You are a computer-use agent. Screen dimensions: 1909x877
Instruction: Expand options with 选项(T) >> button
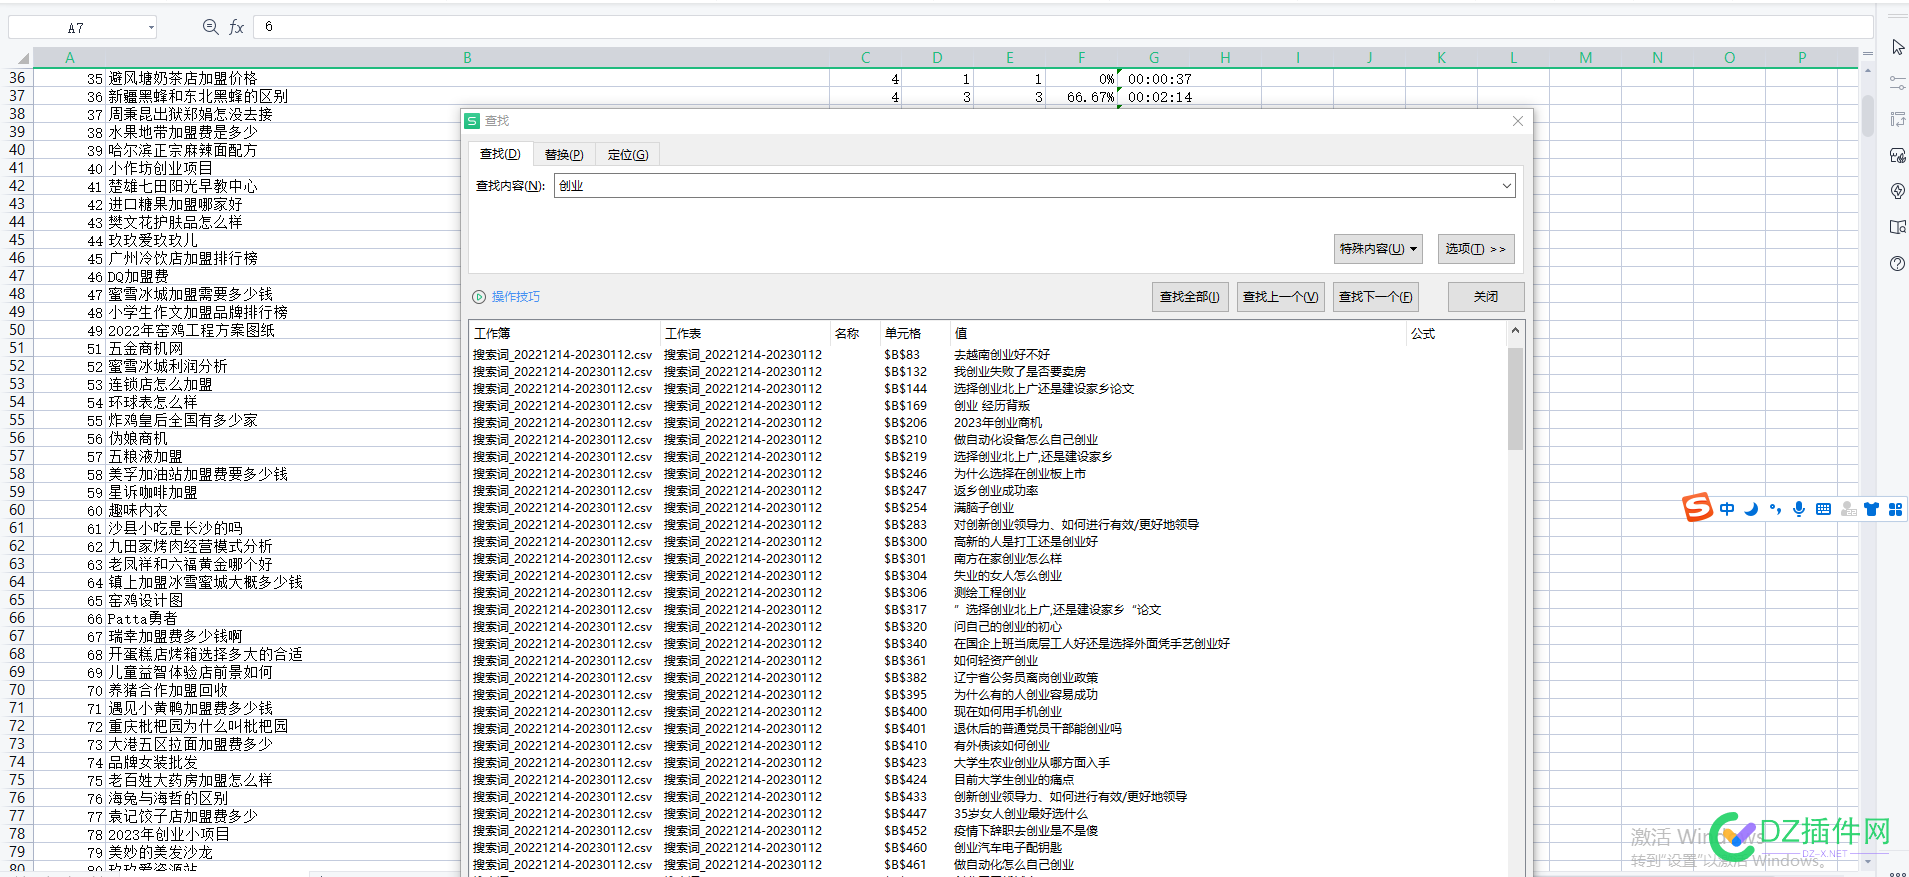[1475, 249]
